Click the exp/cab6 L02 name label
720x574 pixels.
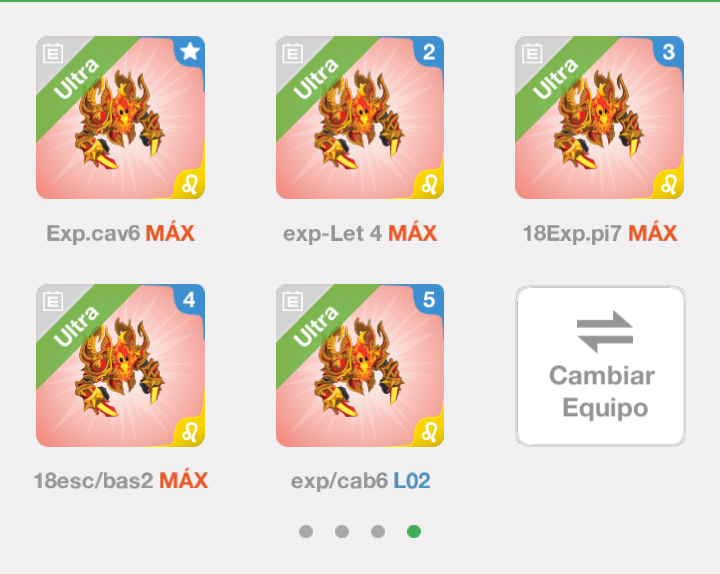[x=360, y=481]
